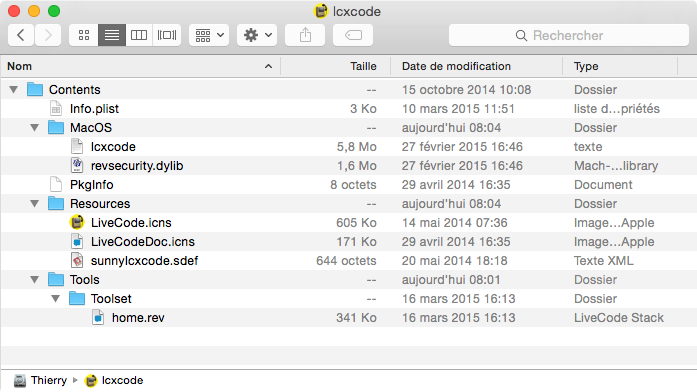Image resolution: width=697 pixels, height=392 pixels.
Task: Sort by the Nom column header
Action: tap(140, 66)
